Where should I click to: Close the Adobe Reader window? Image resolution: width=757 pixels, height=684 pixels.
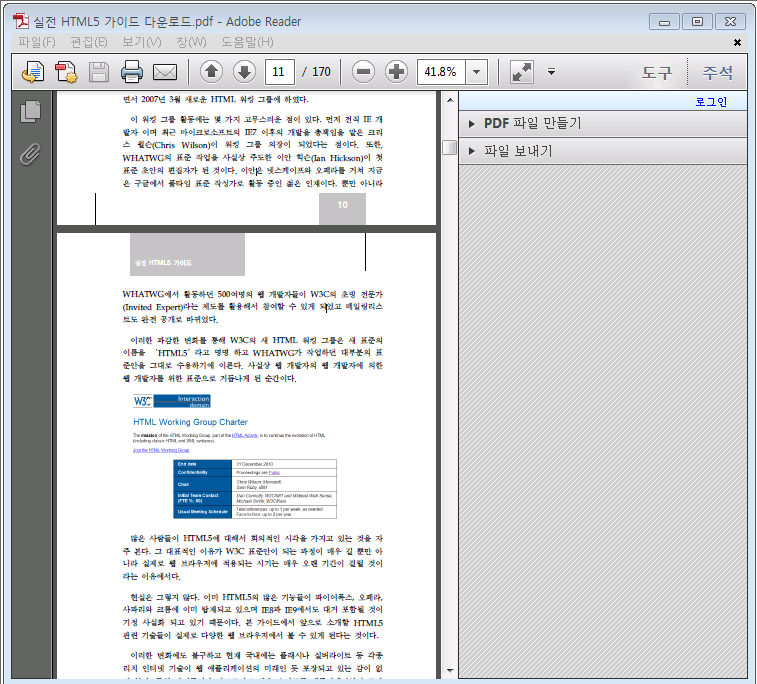click(730, 22)
